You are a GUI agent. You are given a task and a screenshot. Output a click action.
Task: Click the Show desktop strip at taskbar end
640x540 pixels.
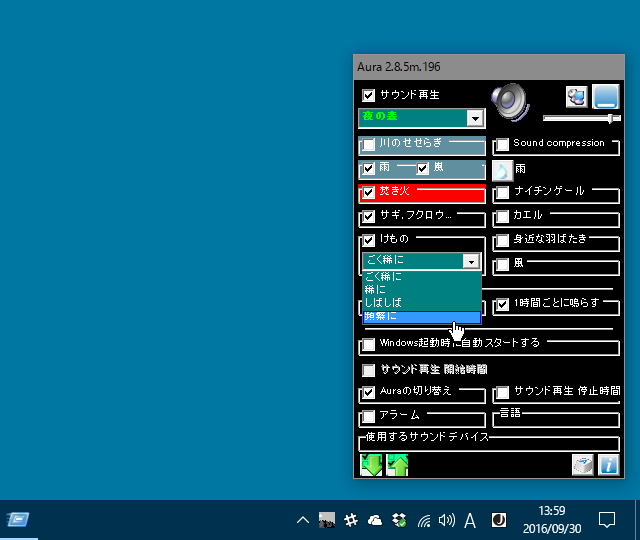coord(637,520)
